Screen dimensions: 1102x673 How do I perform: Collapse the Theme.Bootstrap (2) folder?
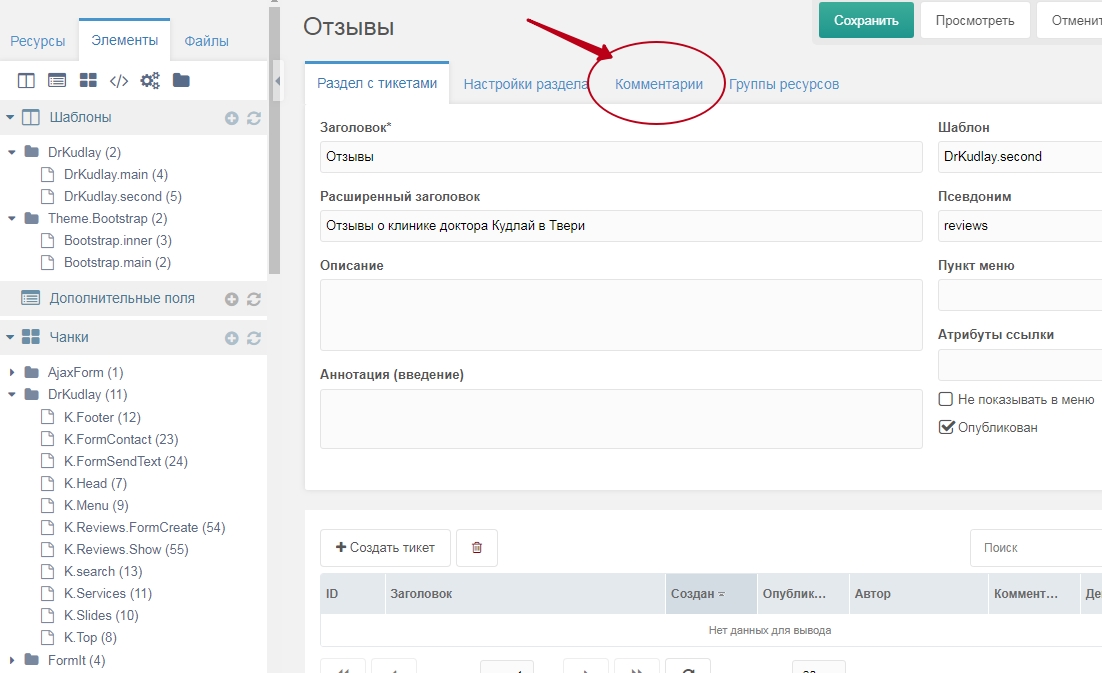coord(12,219)
